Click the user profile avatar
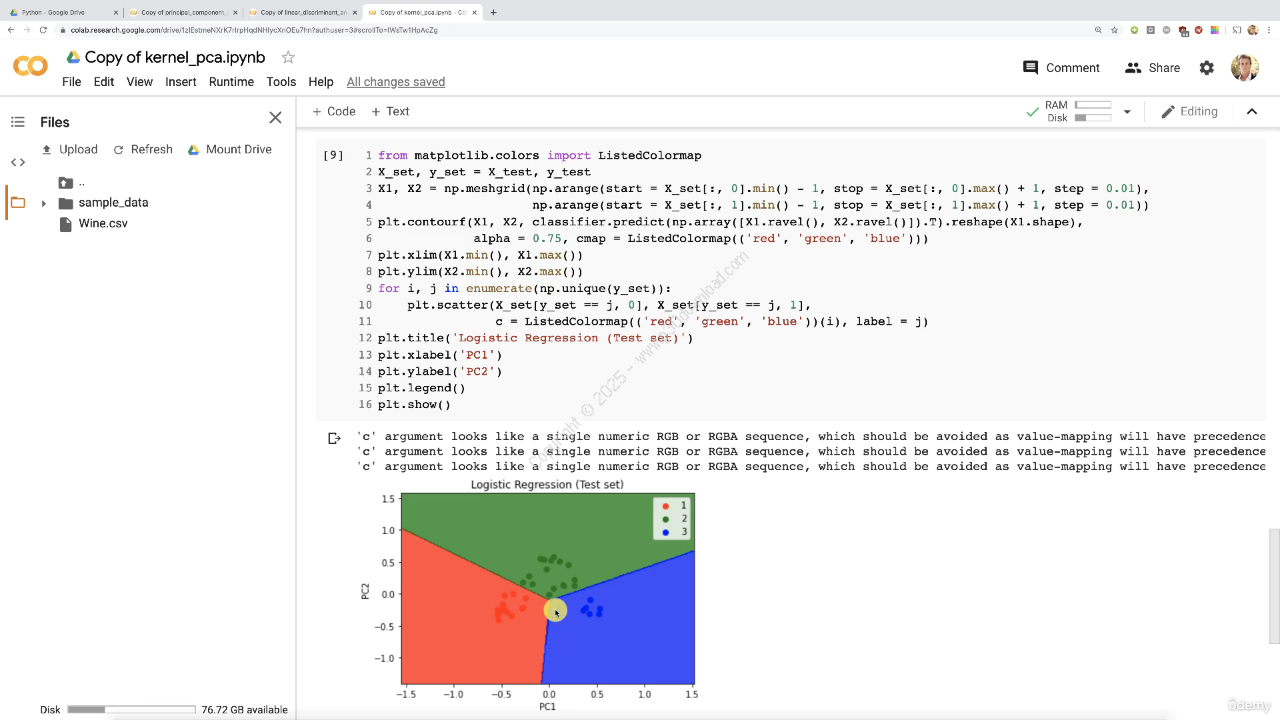This screenshot has width=1280, height=720. [1244, 68]
